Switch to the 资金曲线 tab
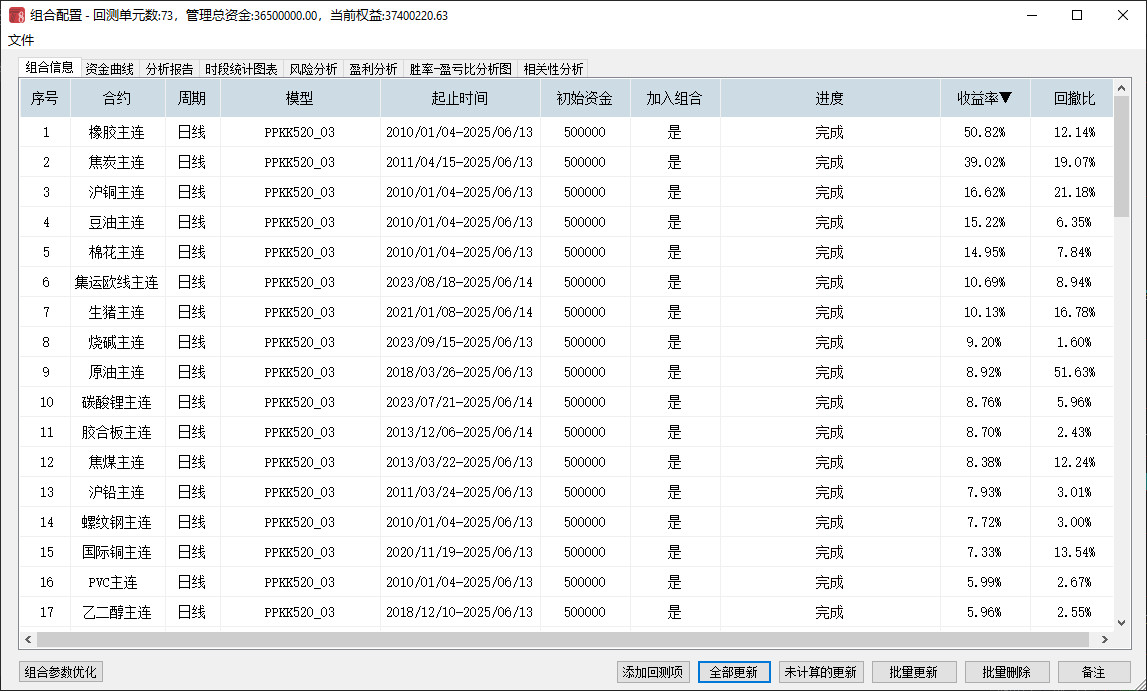The width and height of the screenshot is (1147, 691). 109,69
